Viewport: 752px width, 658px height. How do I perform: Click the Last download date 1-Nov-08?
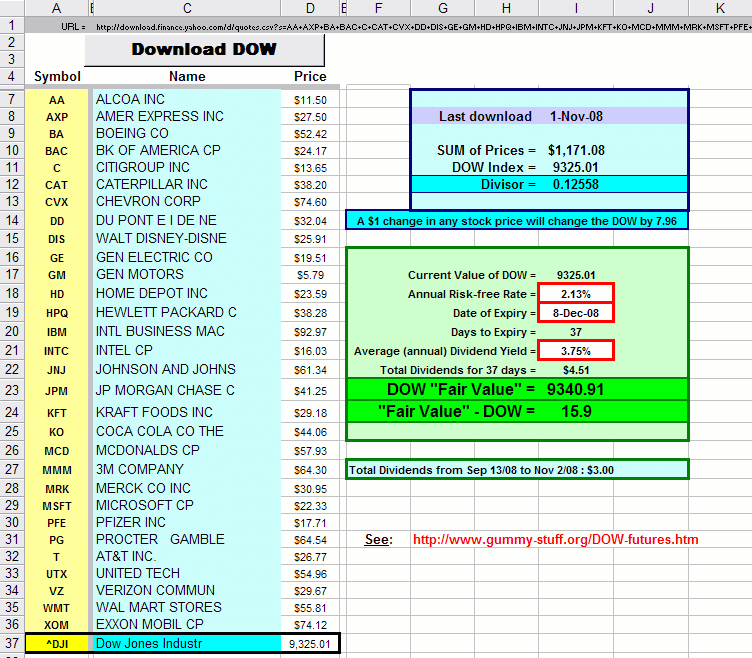[576, 117]
